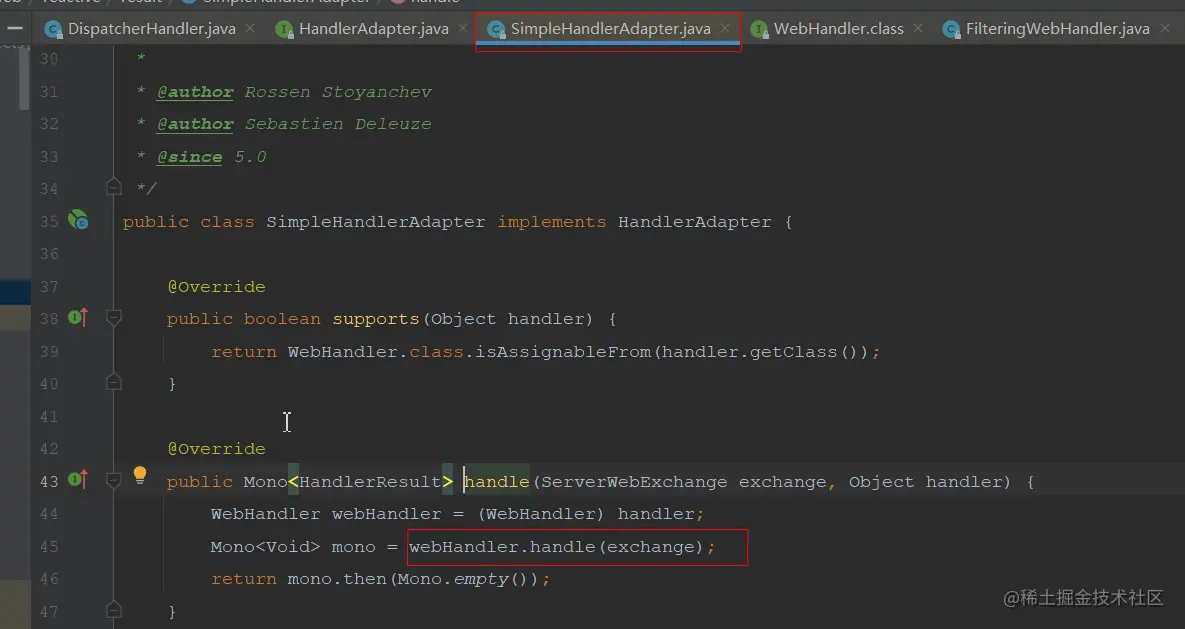This screenshot has height=629, width=1185.
Task: Click the Mono.empty() call on line 46
Action: [x=463, y=579]
